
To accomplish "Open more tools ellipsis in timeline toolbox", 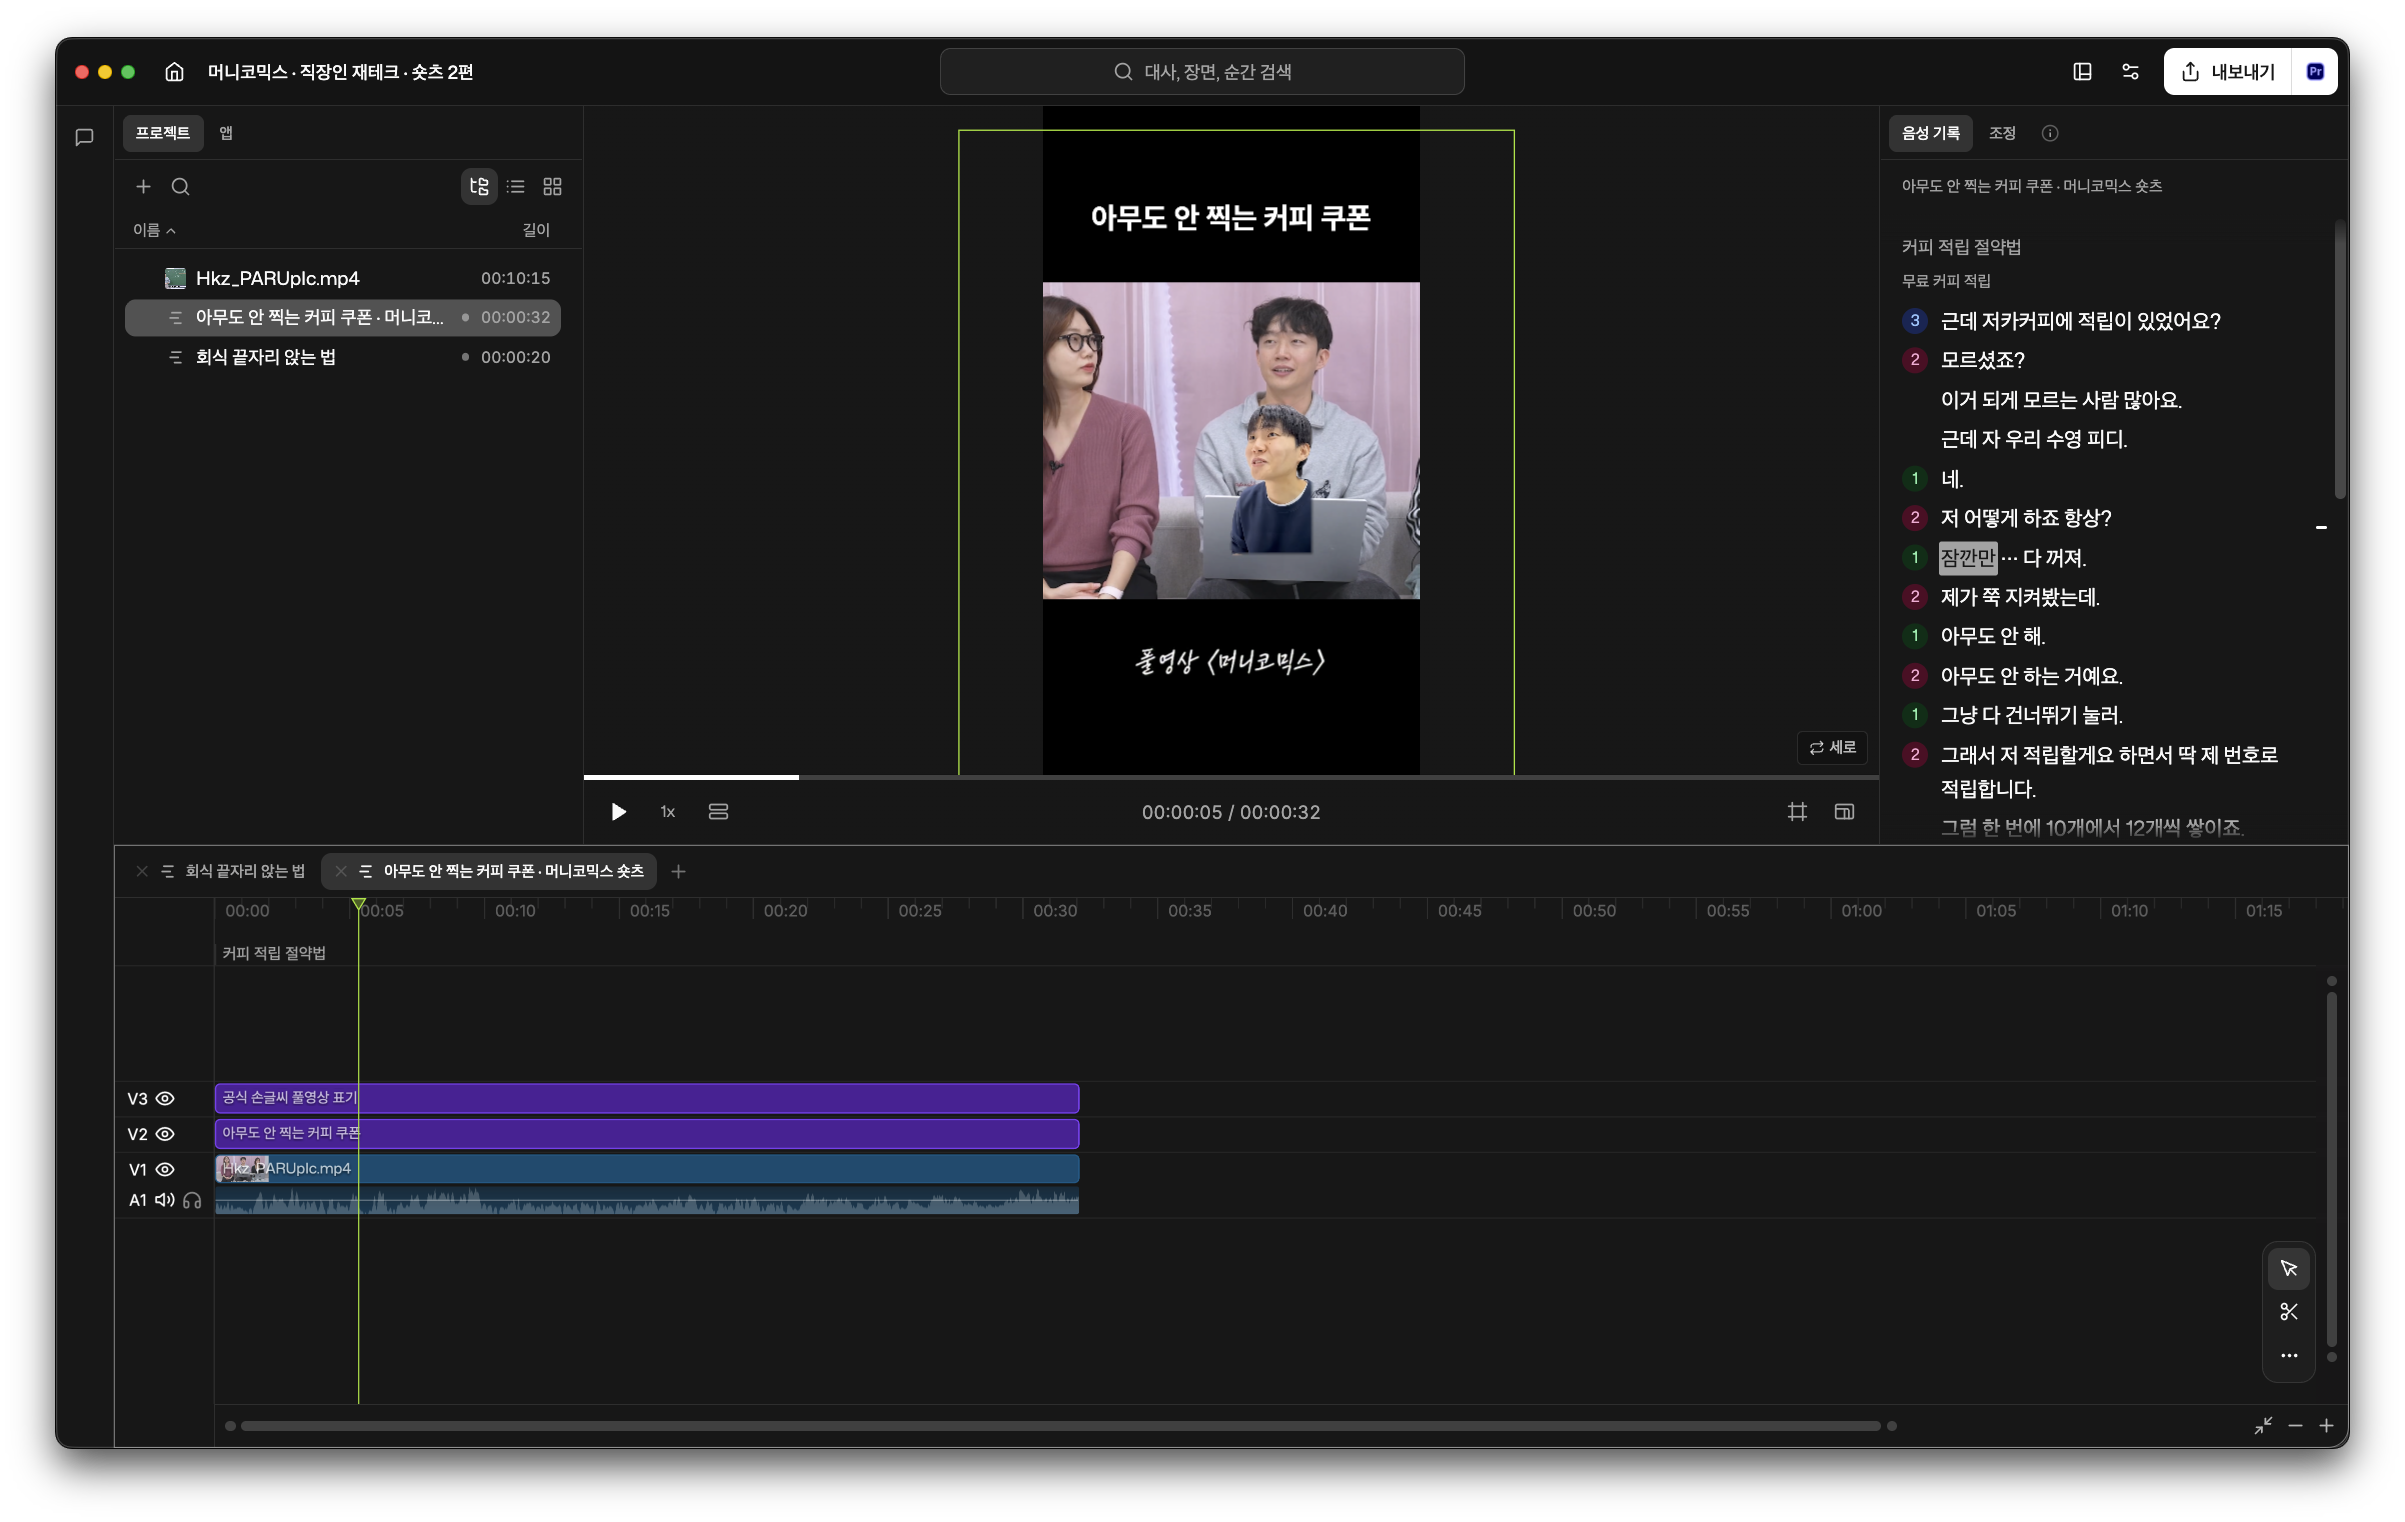I will [2288, 1356].
